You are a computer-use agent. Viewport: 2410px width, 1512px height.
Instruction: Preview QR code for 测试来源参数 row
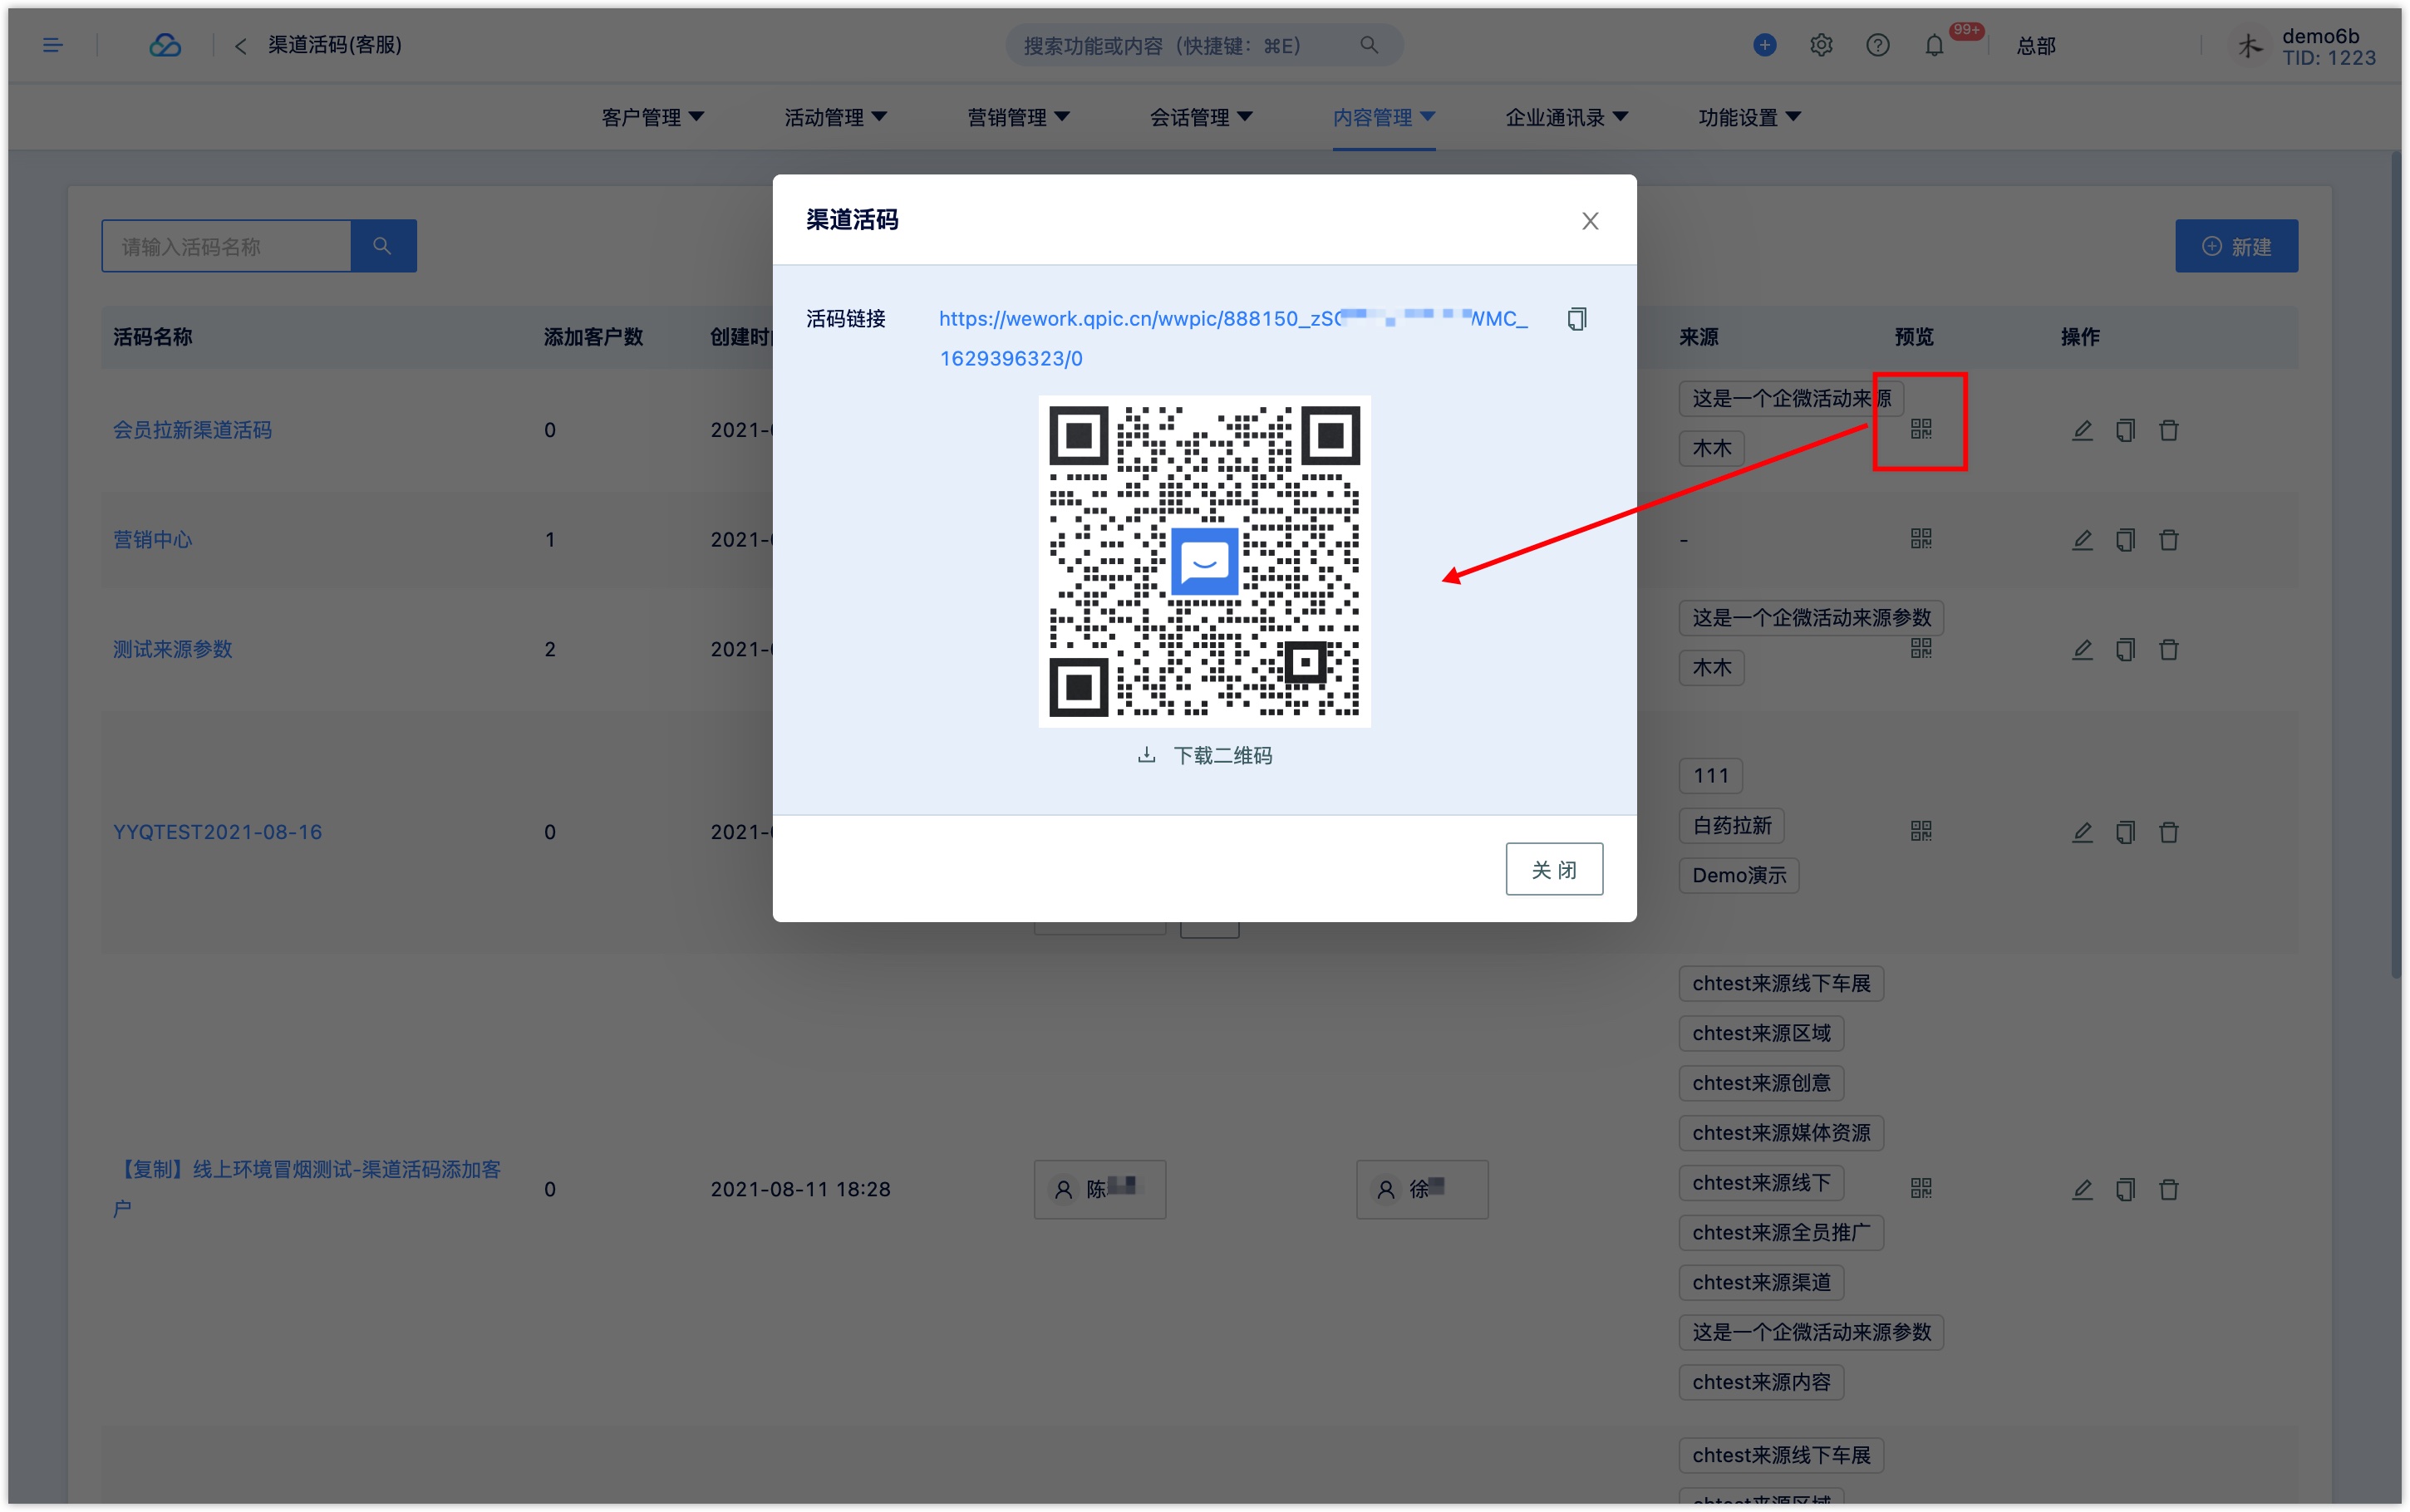[1920, 648]
